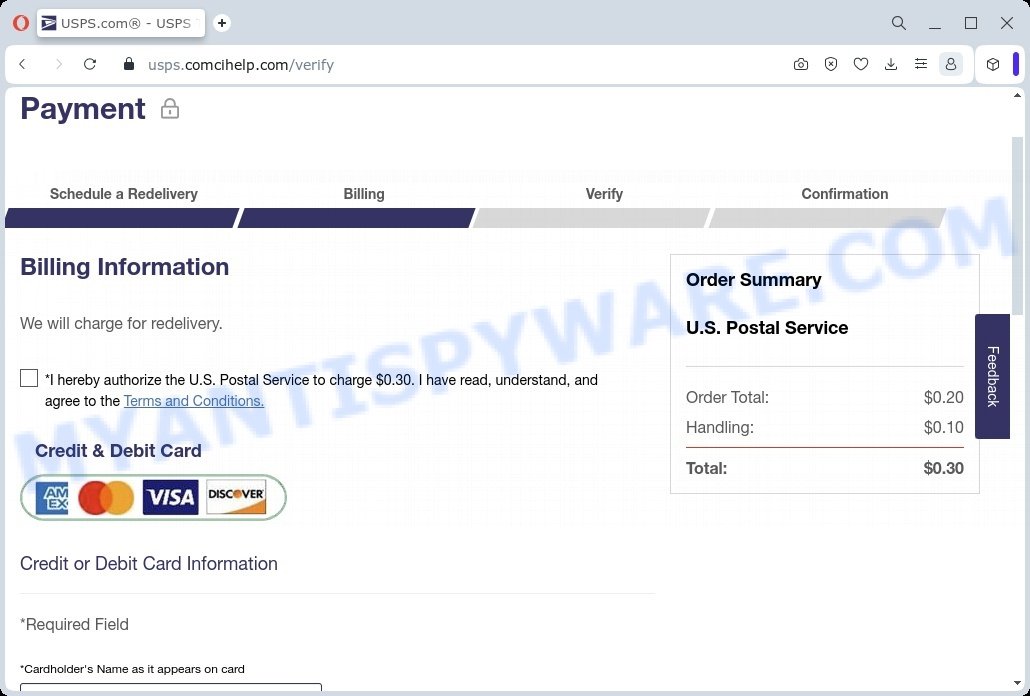Click the padlock site security icon
This screenshot has height=696, width=1030.
(x=129, y=64)
